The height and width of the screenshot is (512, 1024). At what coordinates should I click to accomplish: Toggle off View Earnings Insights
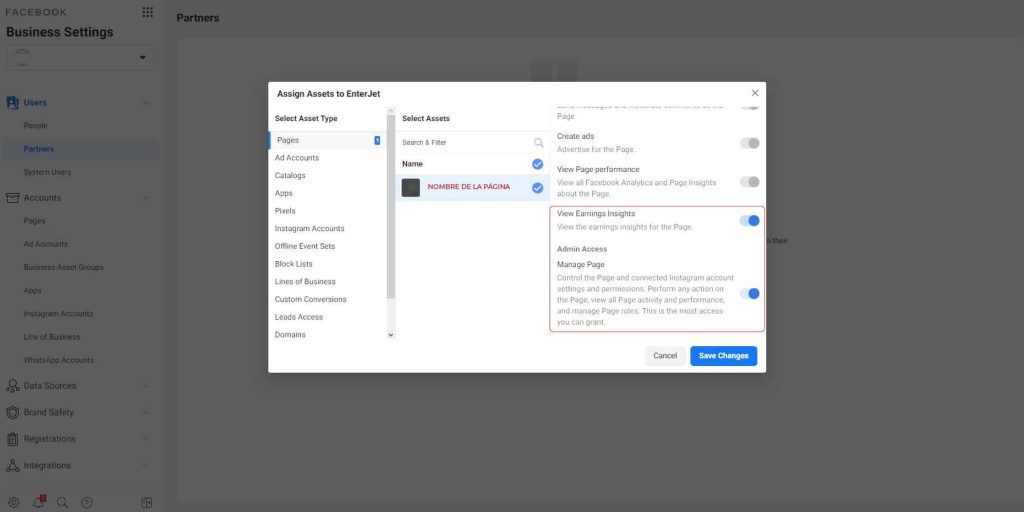[x=749, y=220]
